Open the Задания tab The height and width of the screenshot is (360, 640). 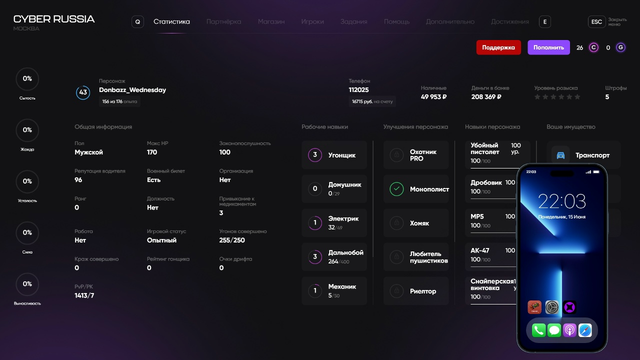[354, 22]
